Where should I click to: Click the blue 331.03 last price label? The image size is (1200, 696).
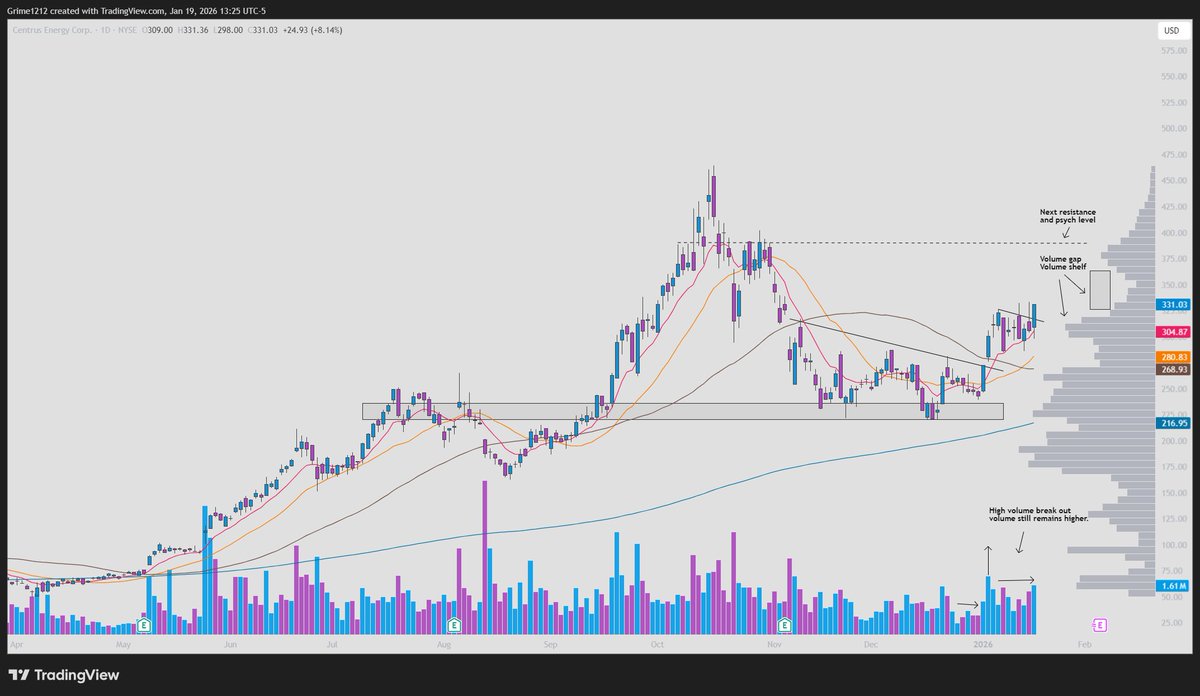[1172, 305]
